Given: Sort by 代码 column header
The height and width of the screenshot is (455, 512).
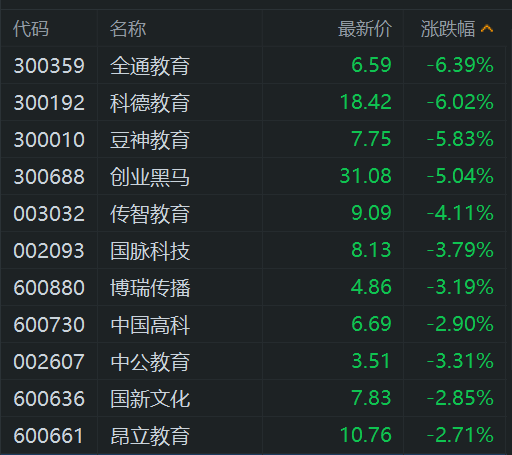Looking at the screenshot, I should click(x=31, y=29).
